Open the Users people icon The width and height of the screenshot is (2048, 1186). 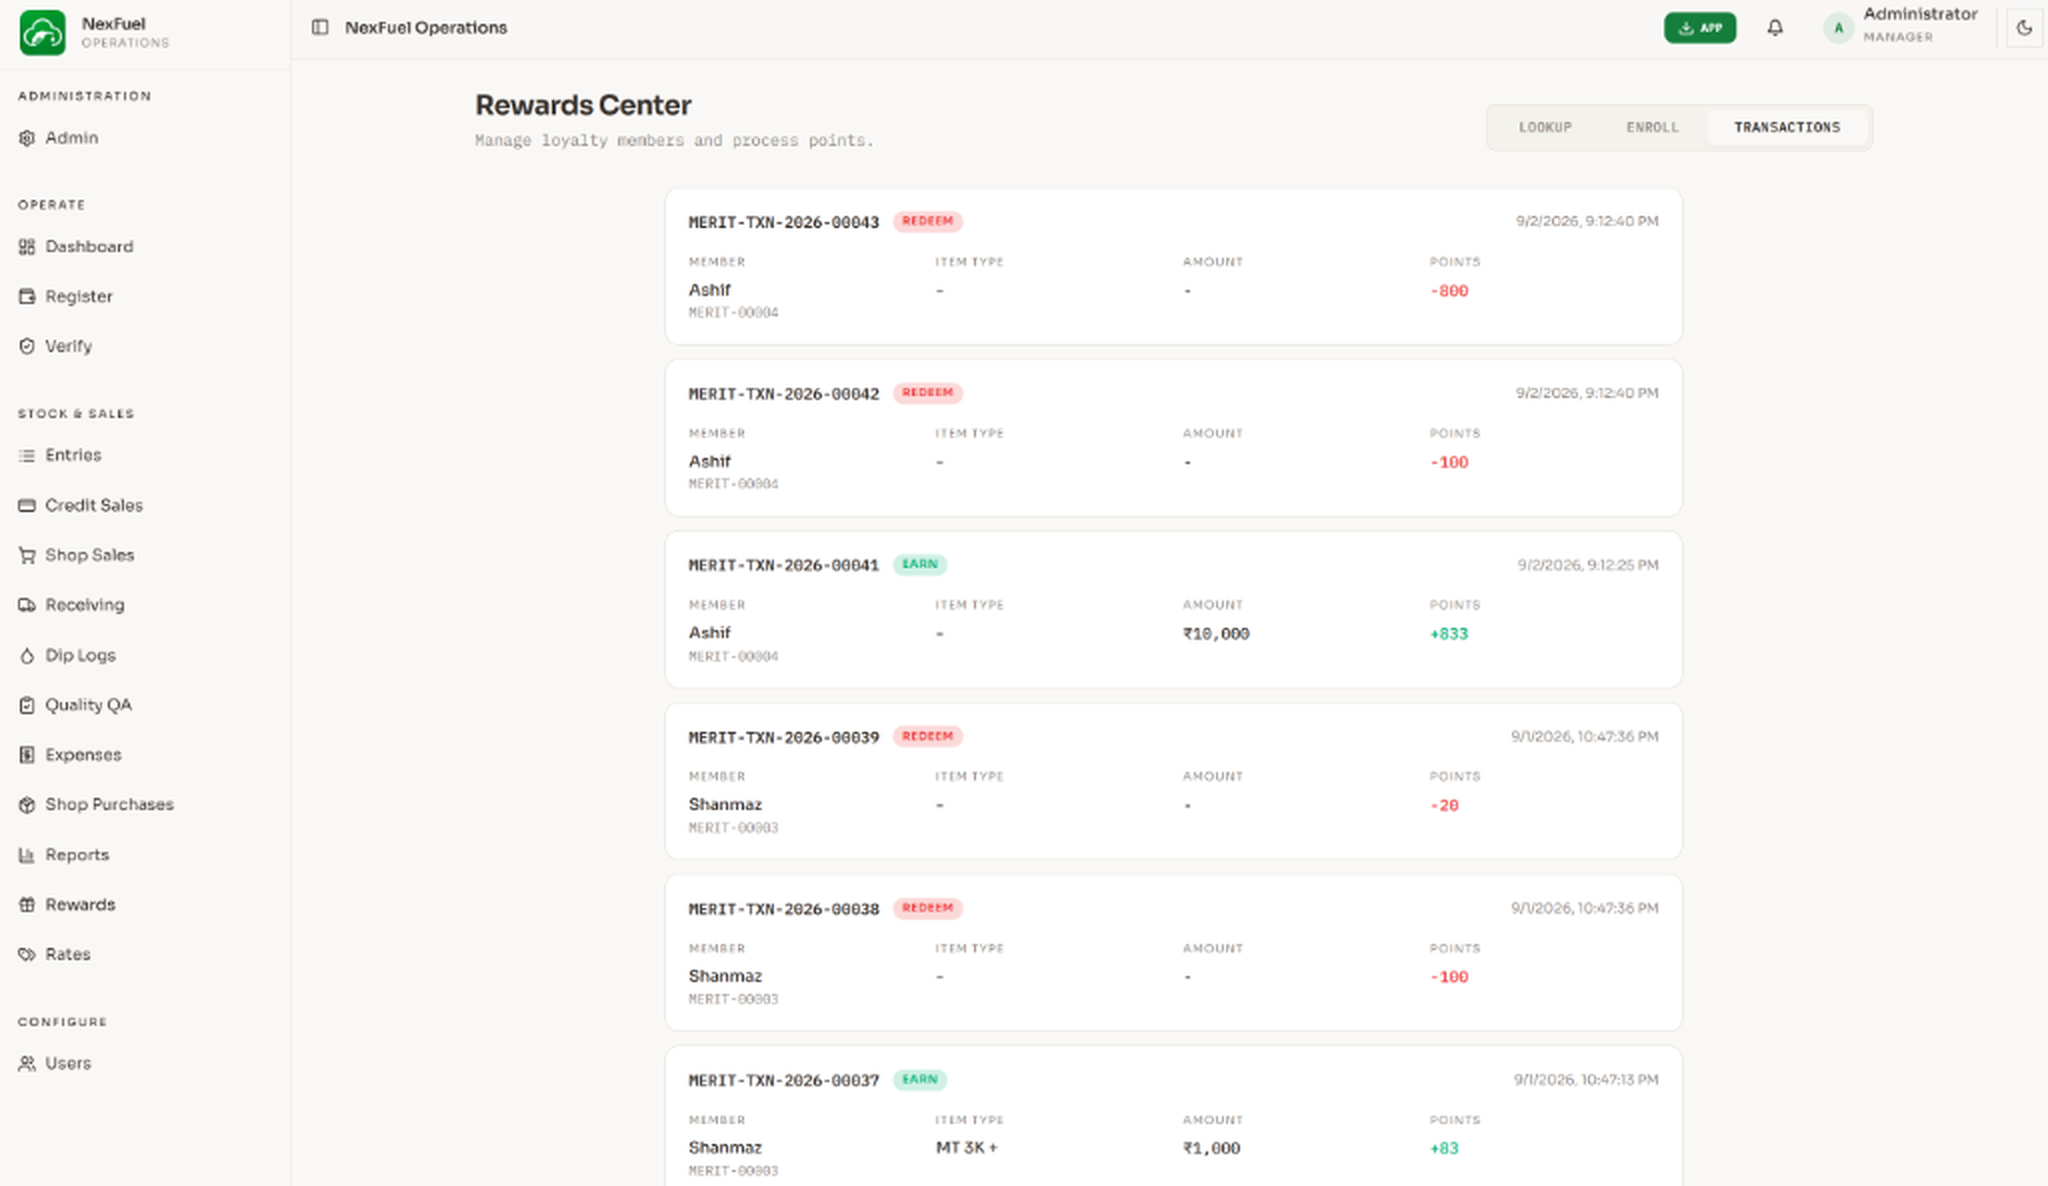tap(27, 1064)
